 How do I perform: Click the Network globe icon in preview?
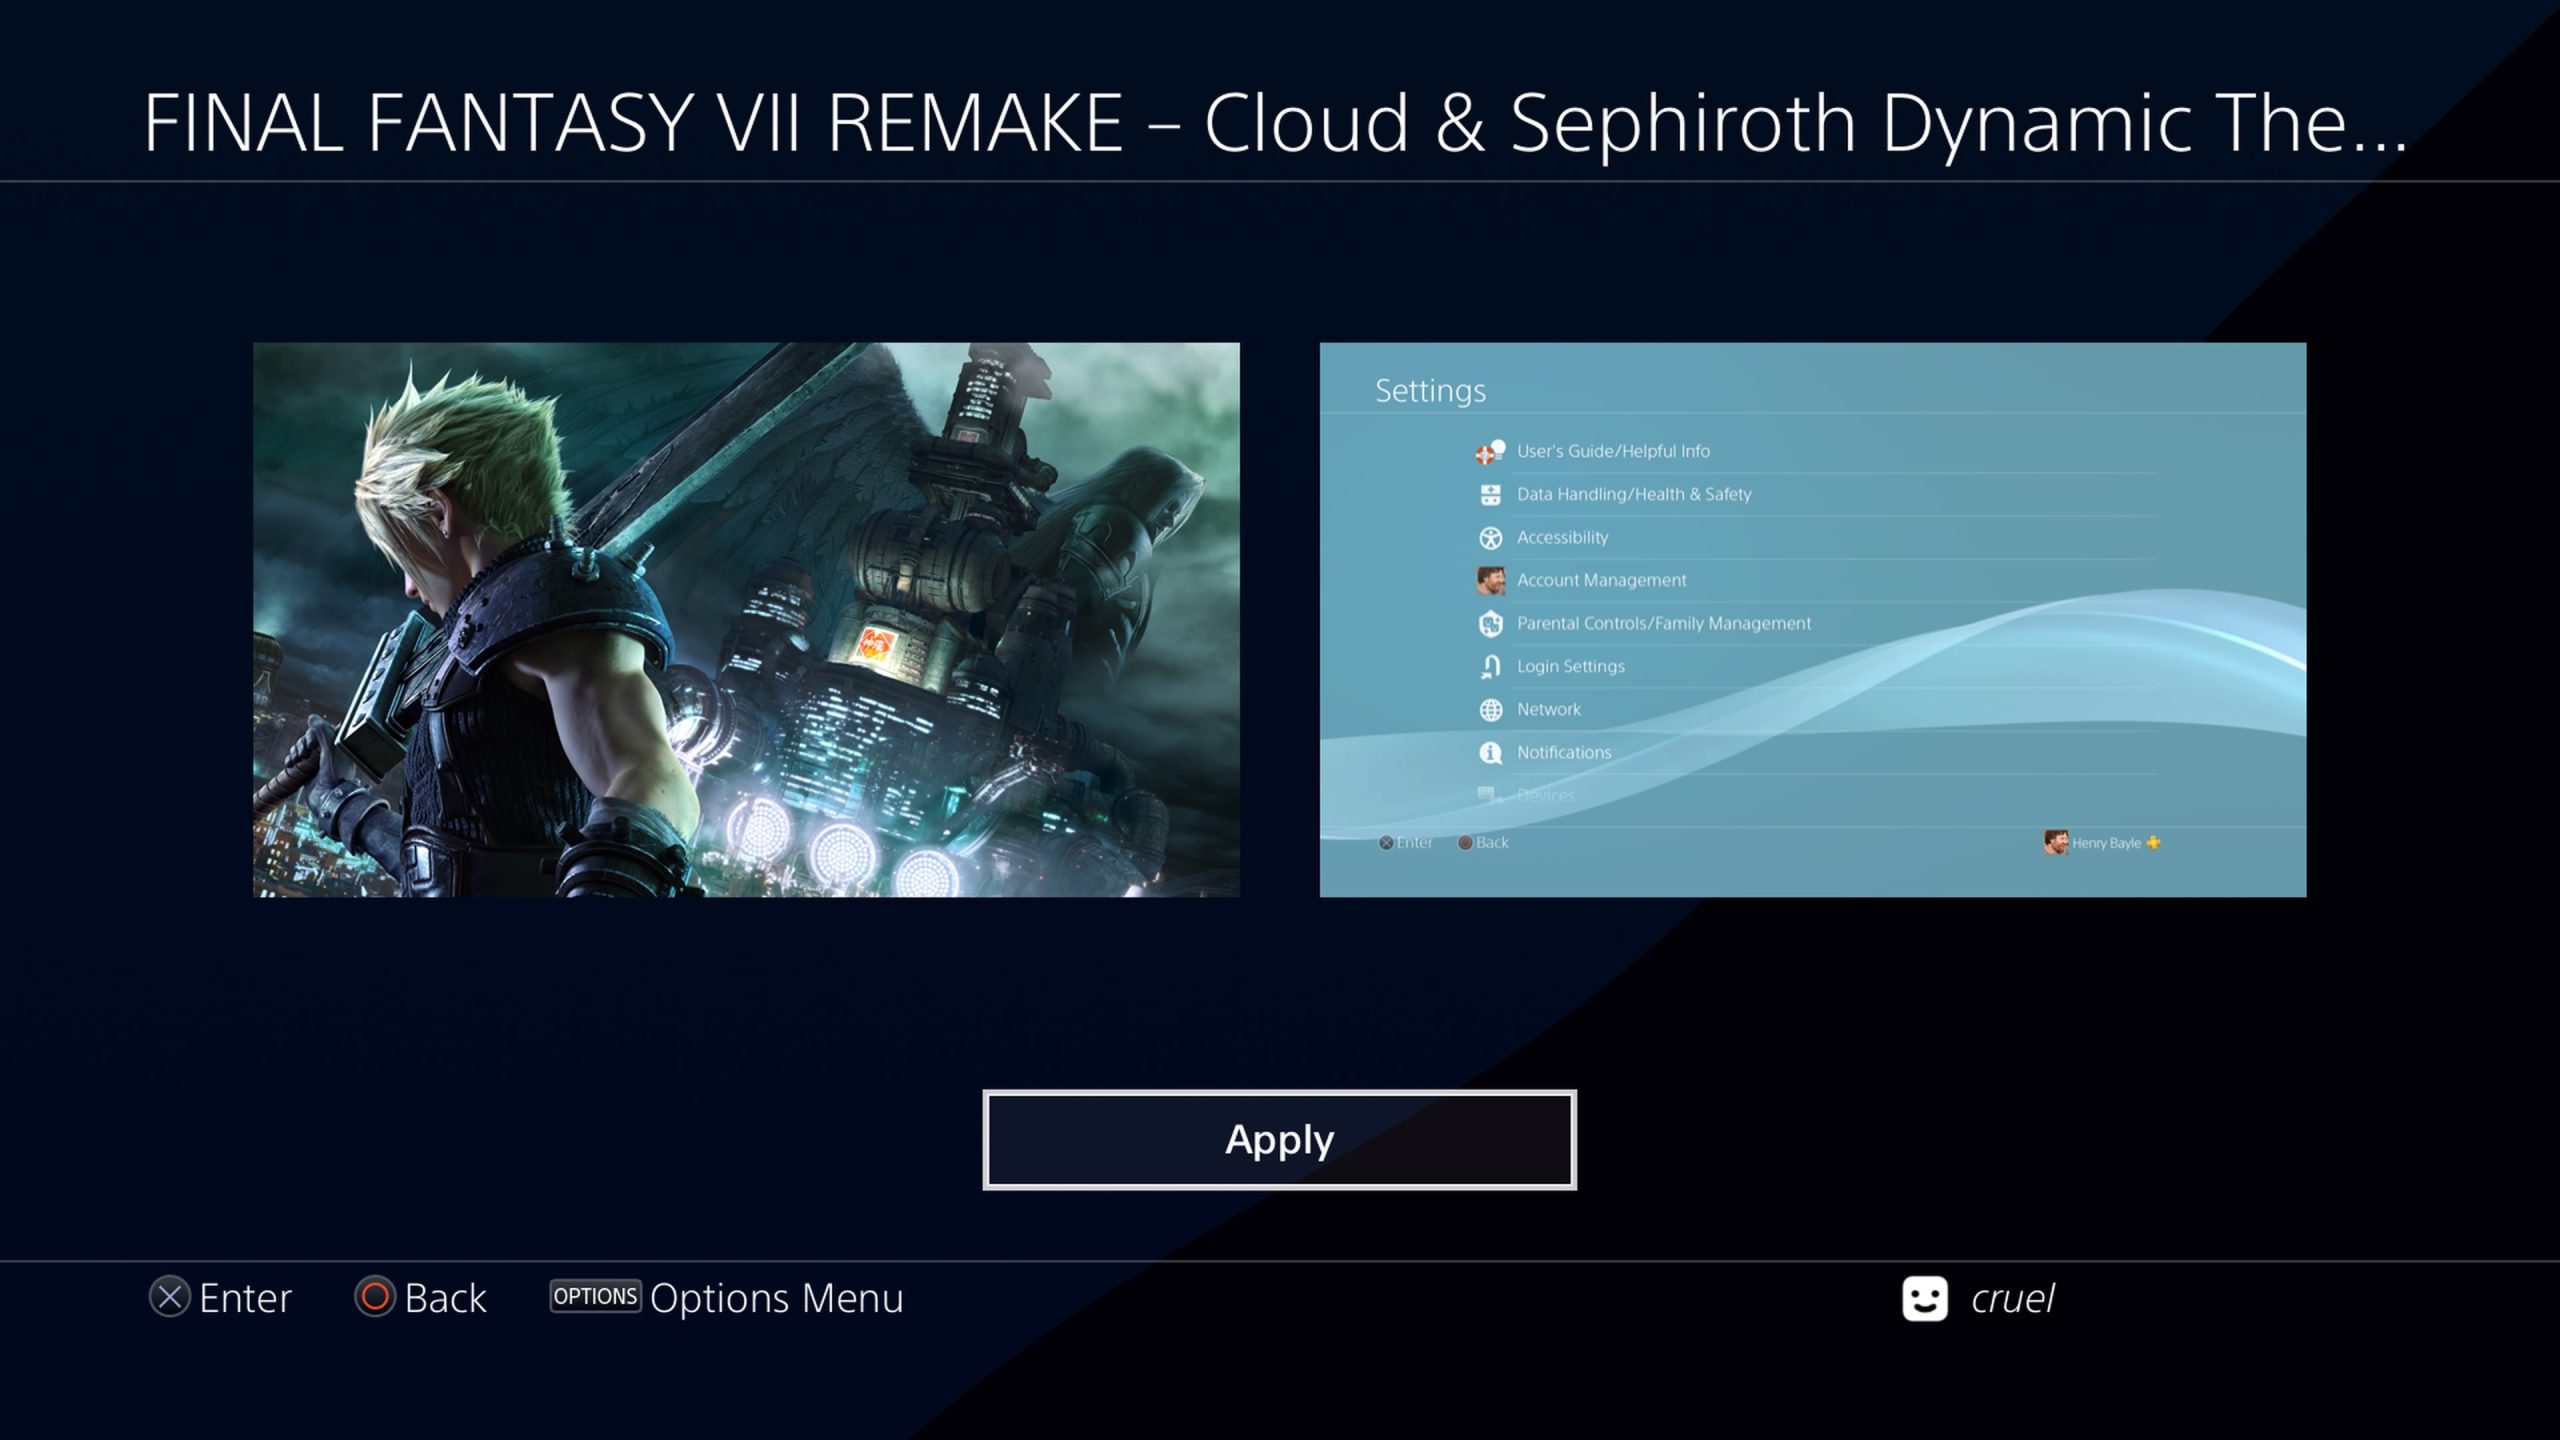point(1490,710)
